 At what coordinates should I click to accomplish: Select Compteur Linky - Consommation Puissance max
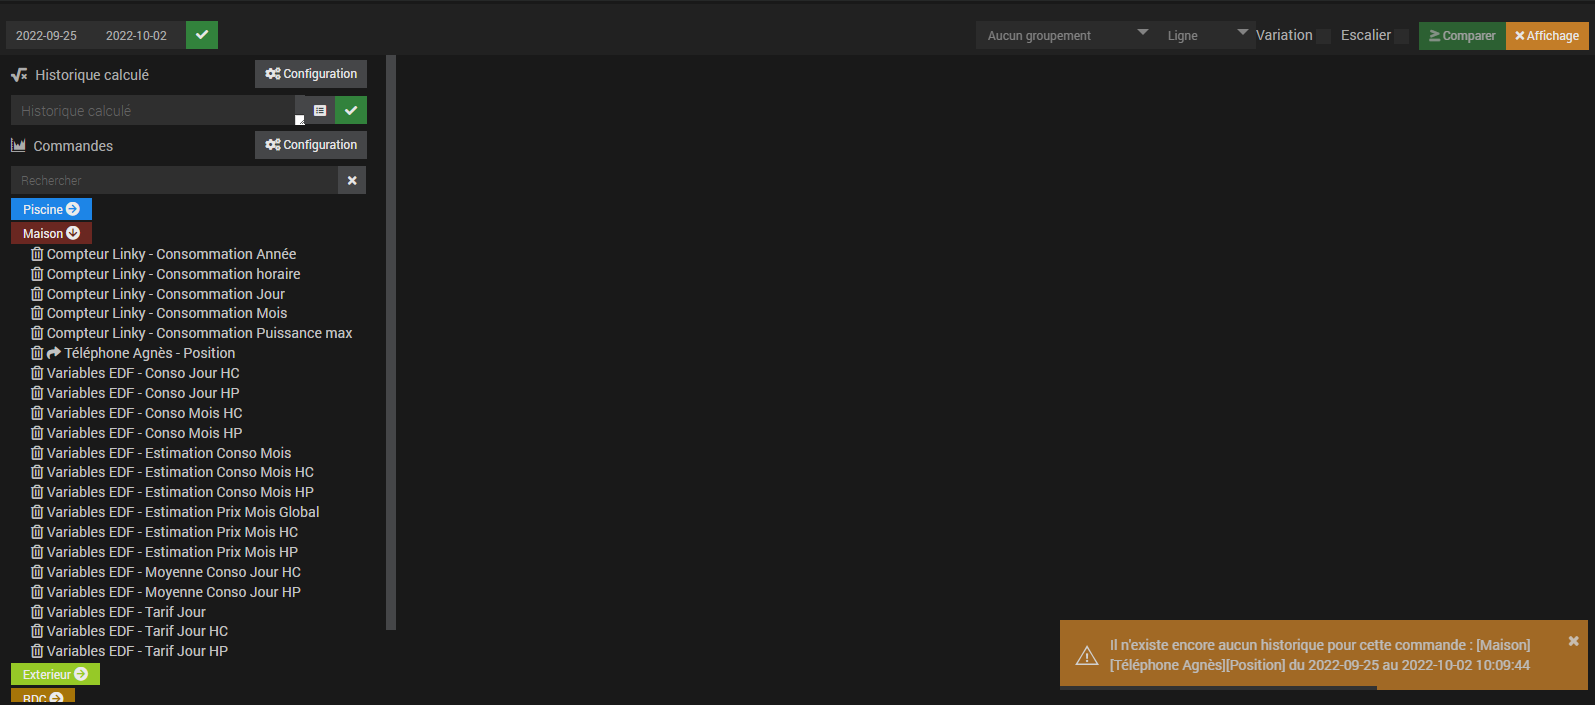coord(199,333)
